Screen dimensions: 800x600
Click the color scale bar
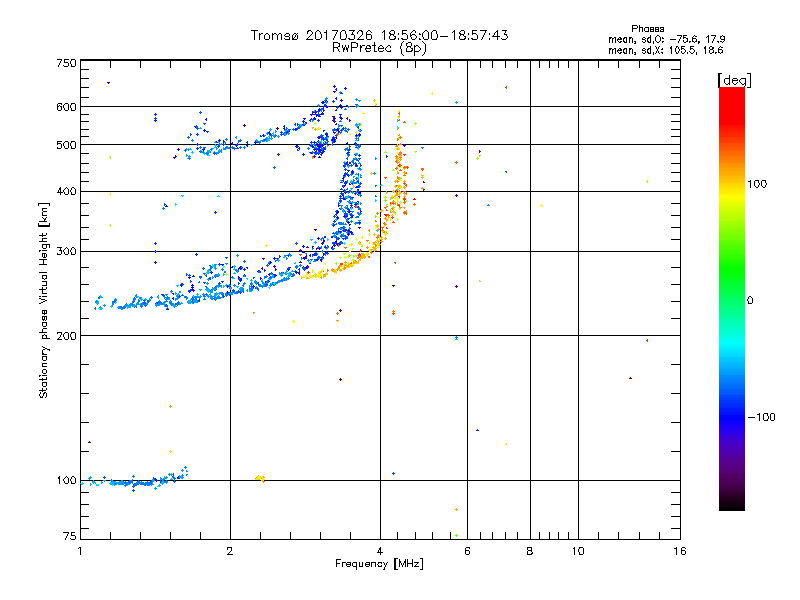coord(732,298)
